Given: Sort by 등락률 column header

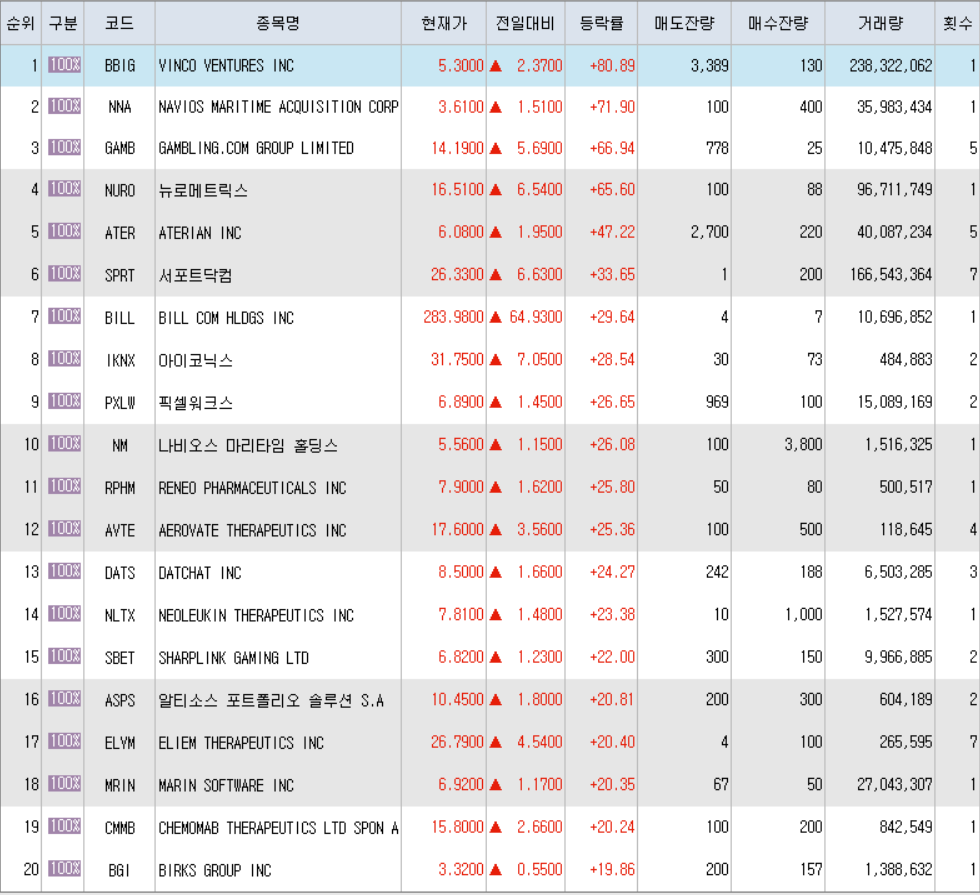Looking at the screenshot, I should coord(601,23).
